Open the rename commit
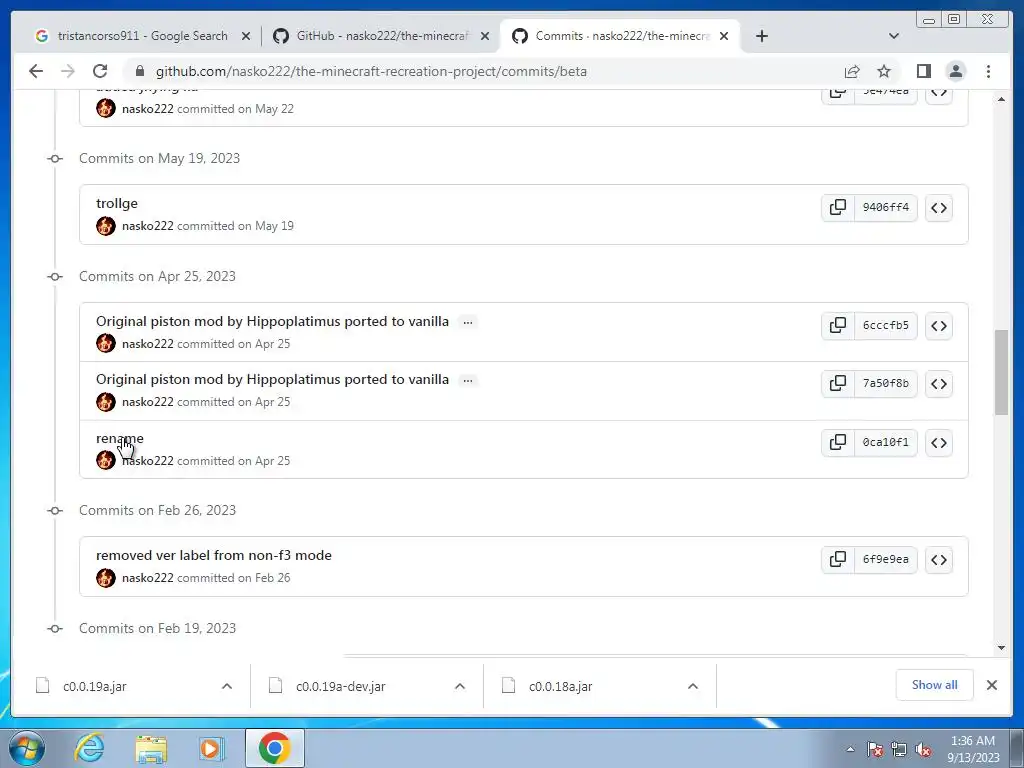This screenshot has width=1024, height=768. [x=120, y=438]
